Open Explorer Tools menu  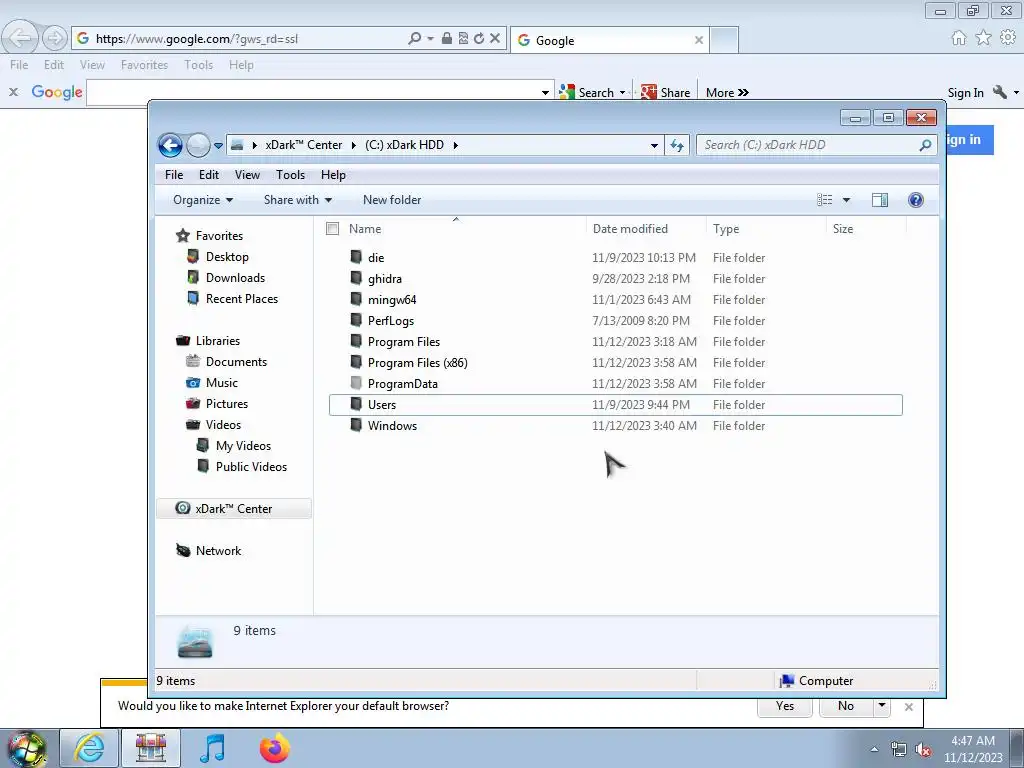pos(291,175)
